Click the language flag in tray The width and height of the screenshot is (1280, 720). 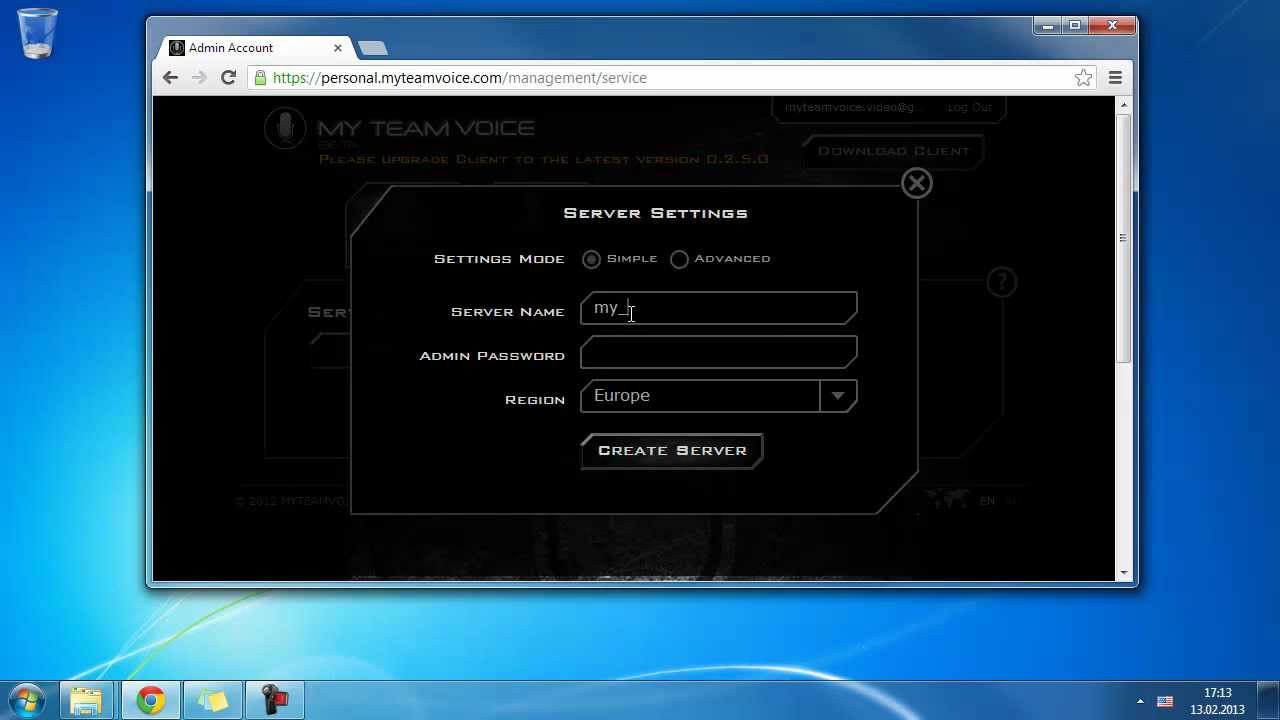(x=1165, y=701)
